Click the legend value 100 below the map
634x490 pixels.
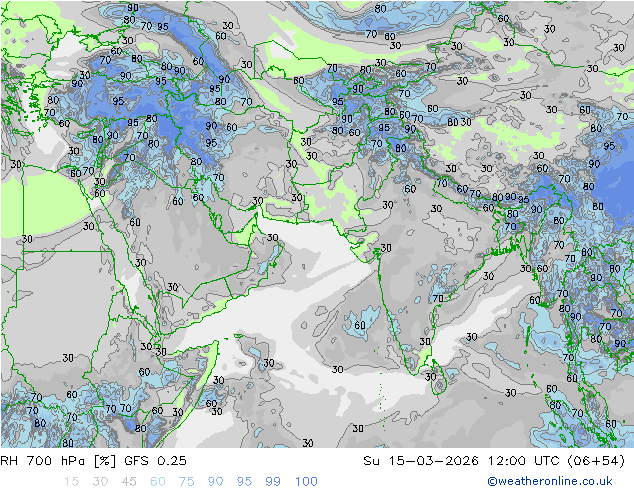pyautogui.click(x=306, y=481)
